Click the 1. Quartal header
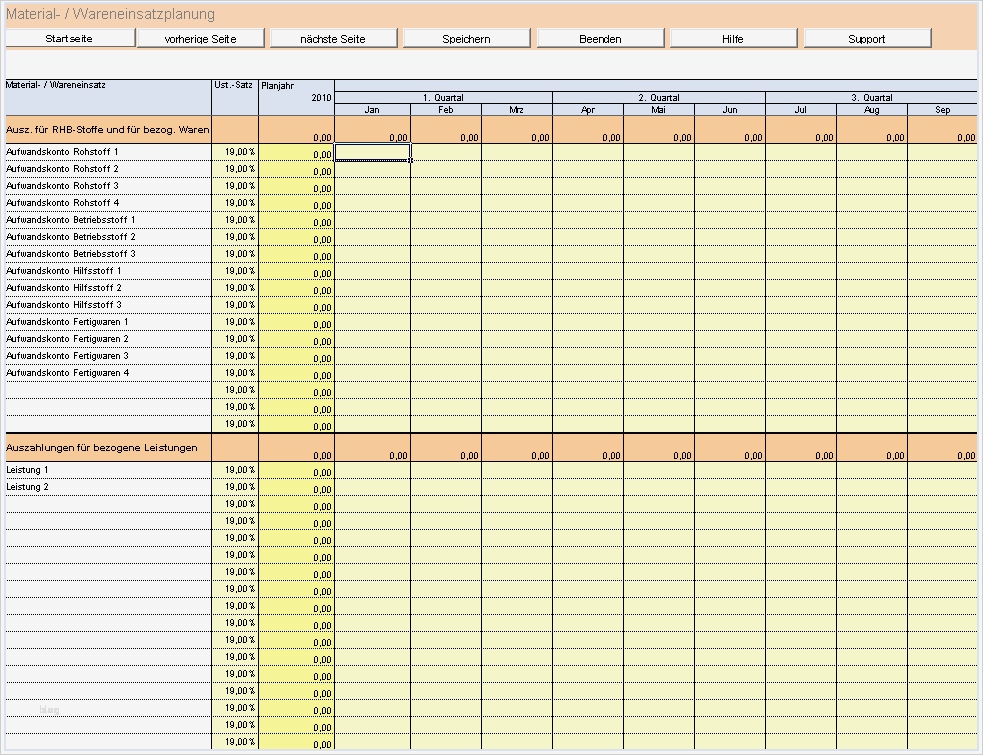The height and width of the screenshot is (755, 983). pyautogui.click(x=443, y=98)
